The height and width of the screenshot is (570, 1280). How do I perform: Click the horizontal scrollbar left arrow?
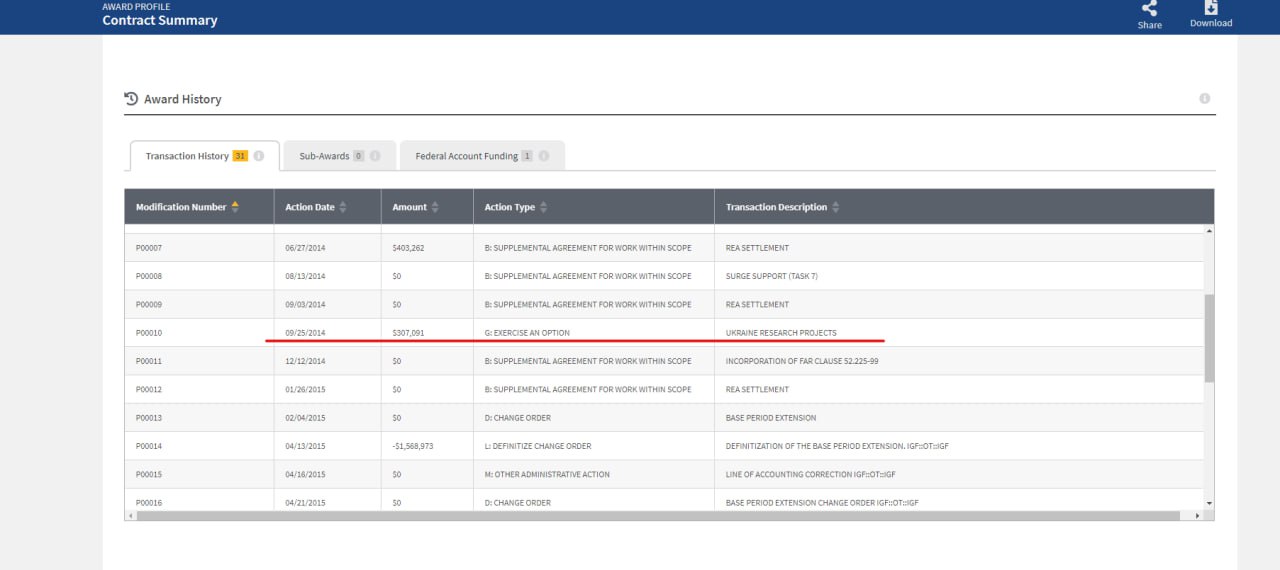130,515
